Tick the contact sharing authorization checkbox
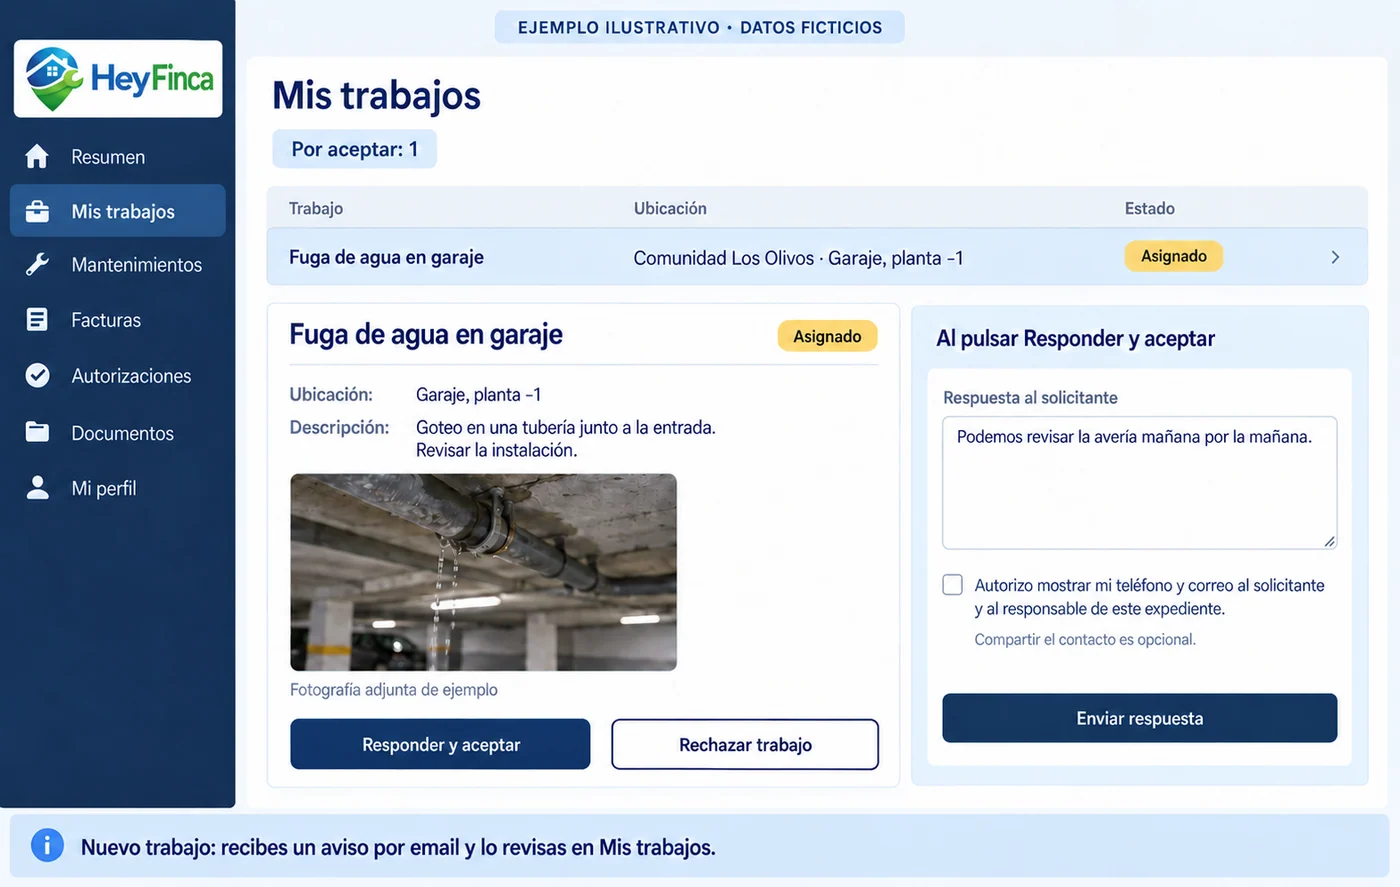 953,585
